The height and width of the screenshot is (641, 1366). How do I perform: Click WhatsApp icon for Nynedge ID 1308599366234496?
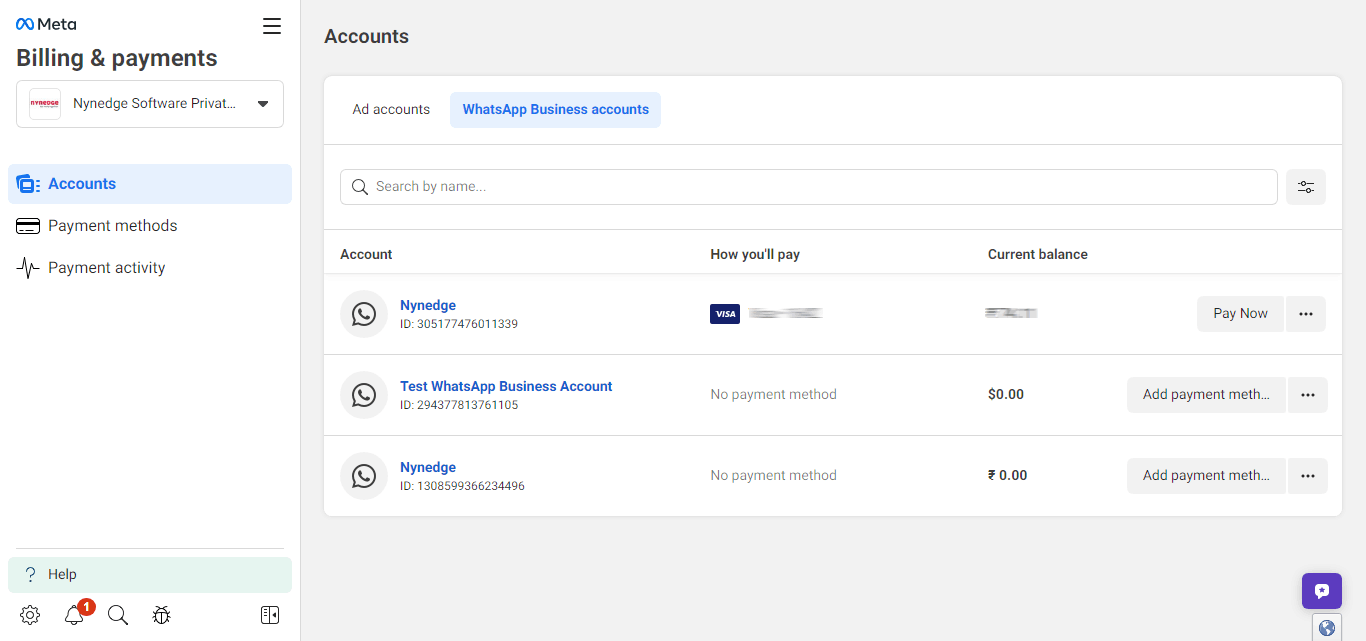(x=364, y=476)
